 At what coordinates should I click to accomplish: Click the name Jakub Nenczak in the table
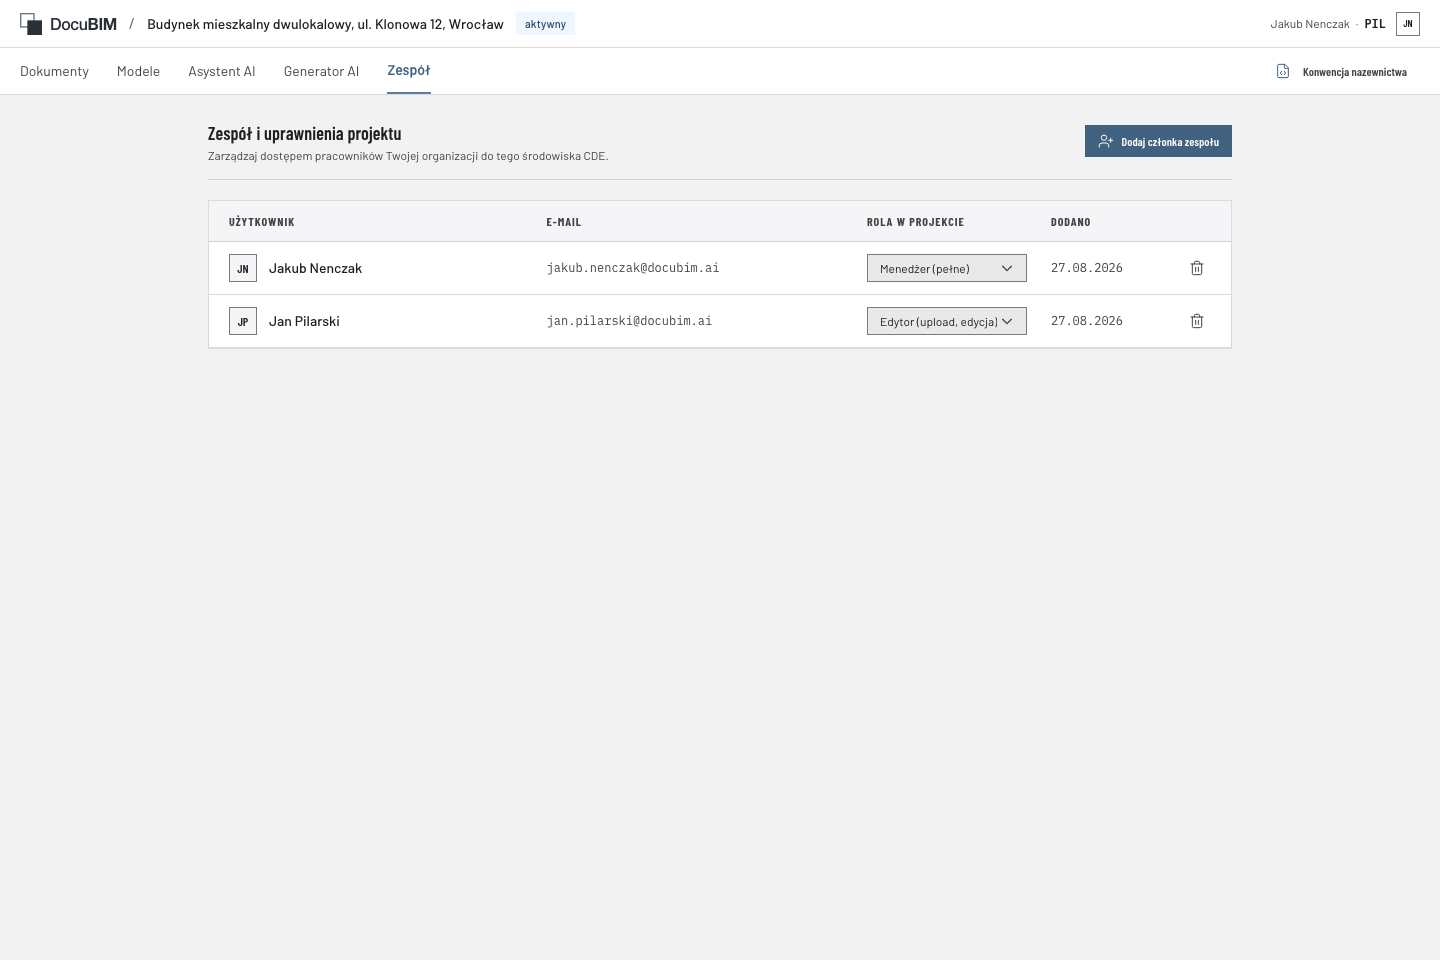click(x=315, y=268)
